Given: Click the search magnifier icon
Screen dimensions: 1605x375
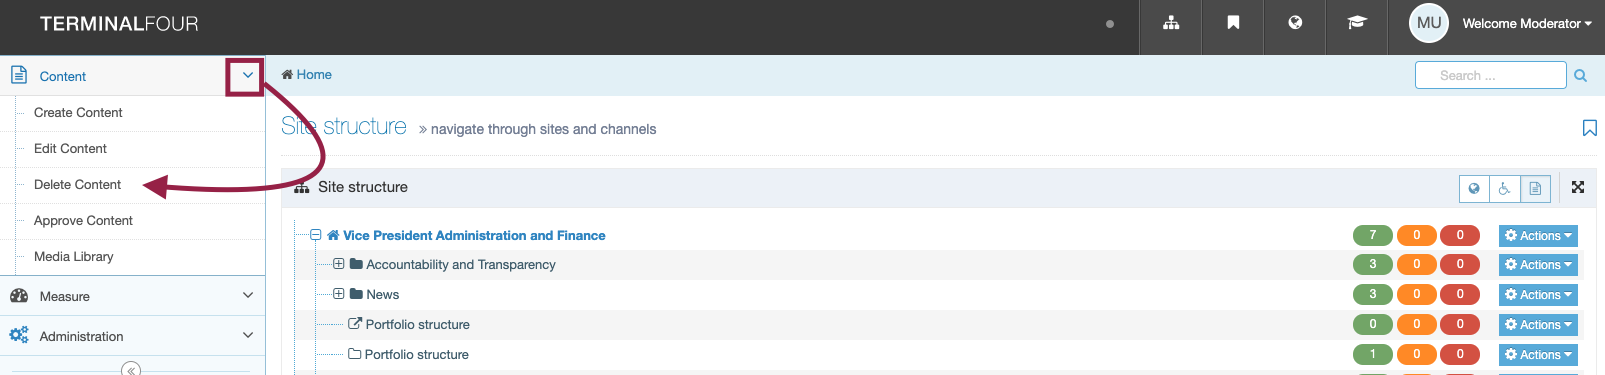Looking at the screenshot, I should pyautogui.click(x=1581, y=76).
